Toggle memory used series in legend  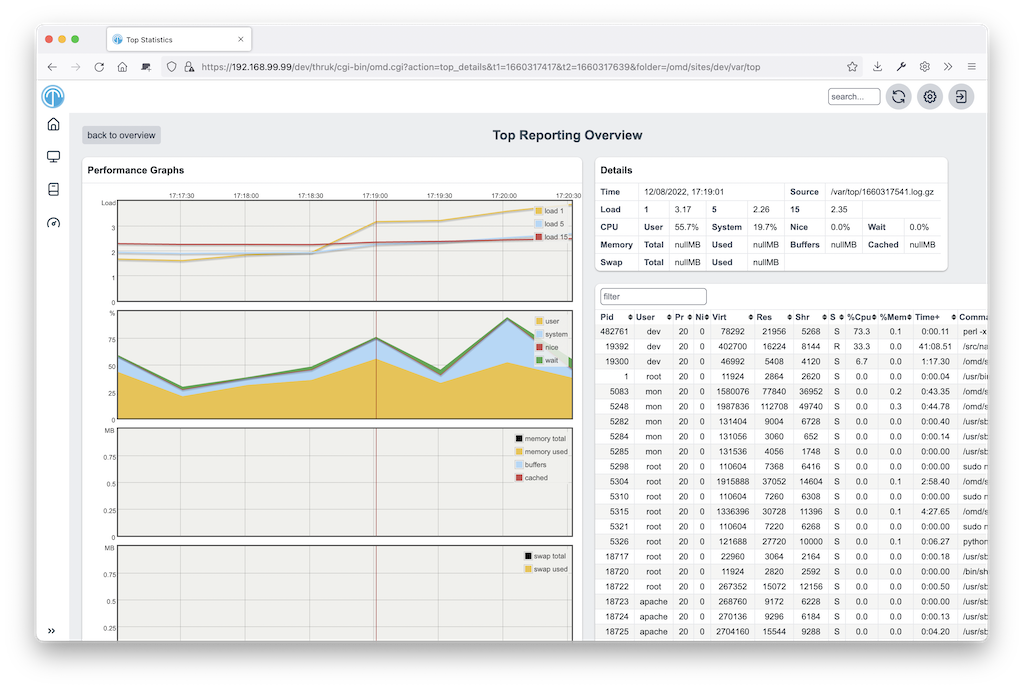pos(541,452)
